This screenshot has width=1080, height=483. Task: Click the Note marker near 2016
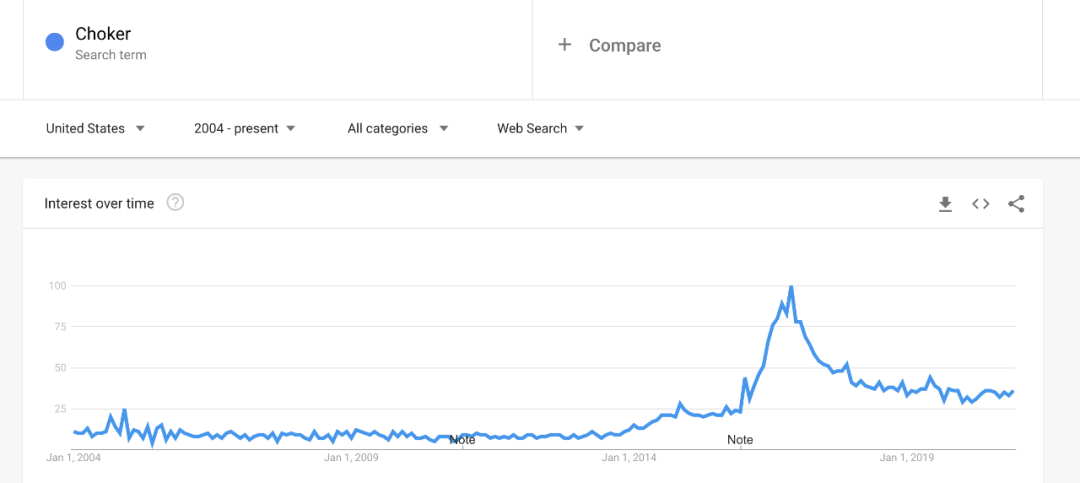coord(740,440)
